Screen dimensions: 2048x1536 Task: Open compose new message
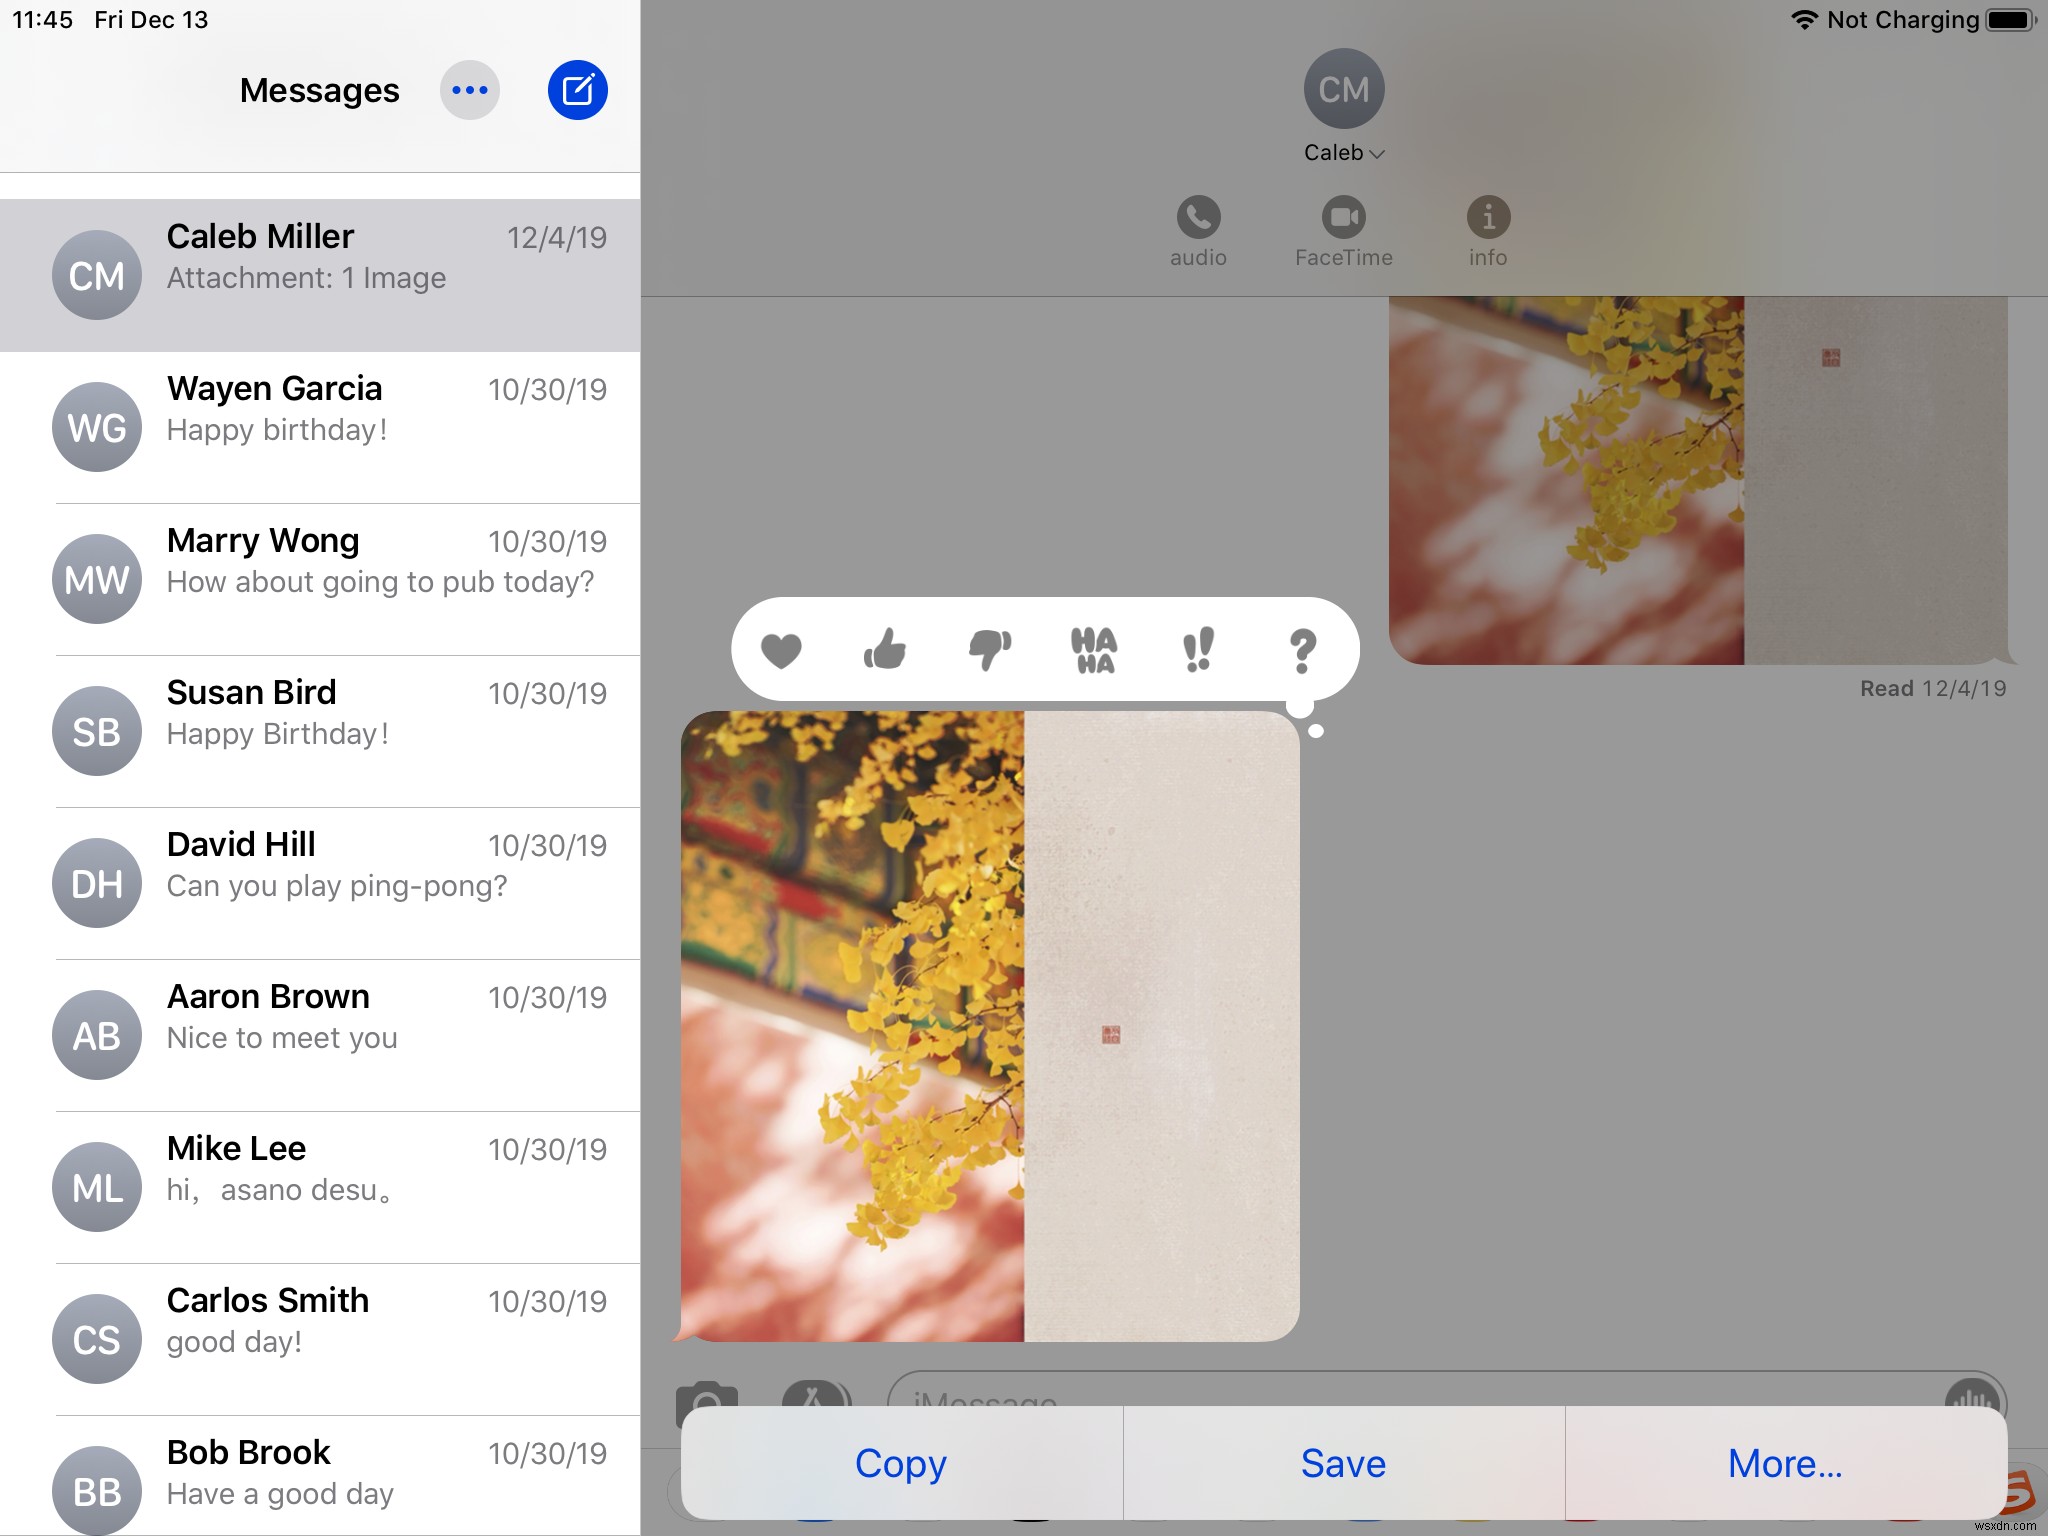[577, 89]
